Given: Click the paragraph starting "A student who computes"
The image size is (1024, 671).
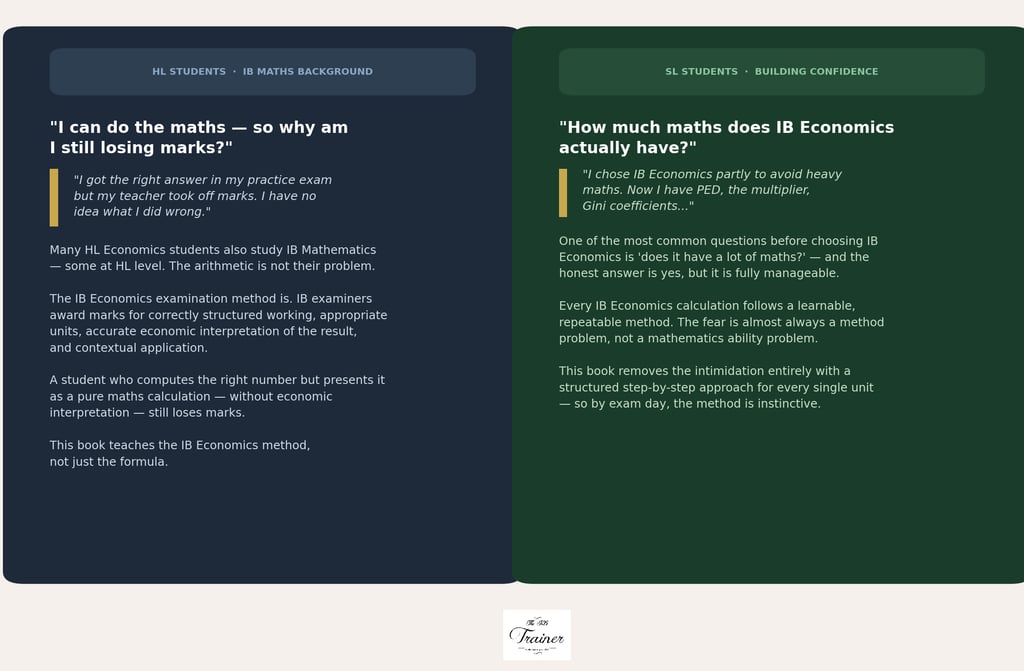Looking at the screenshot, I should click(217, 396).
